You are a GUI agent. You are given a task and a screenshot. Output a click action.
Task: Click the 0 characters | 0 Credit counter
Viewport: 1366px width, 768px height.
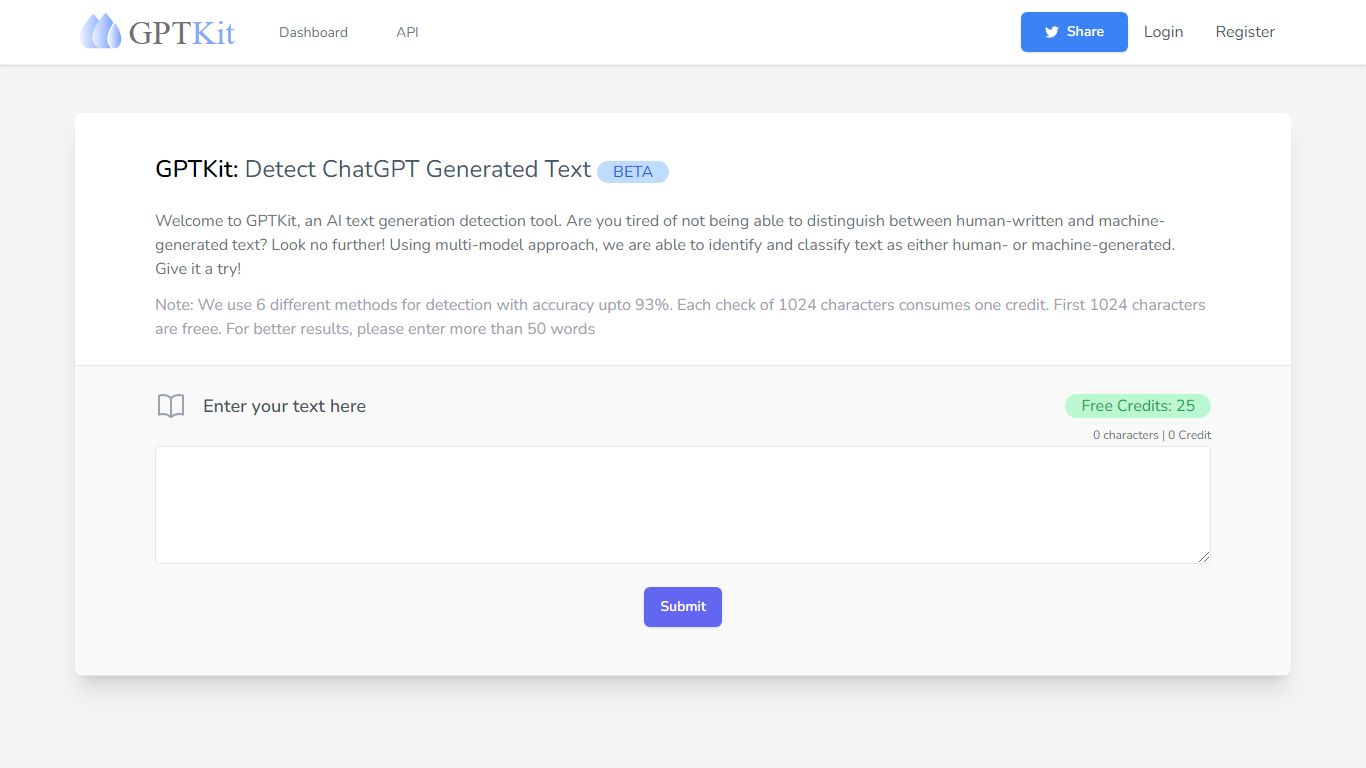point(1151,435)
